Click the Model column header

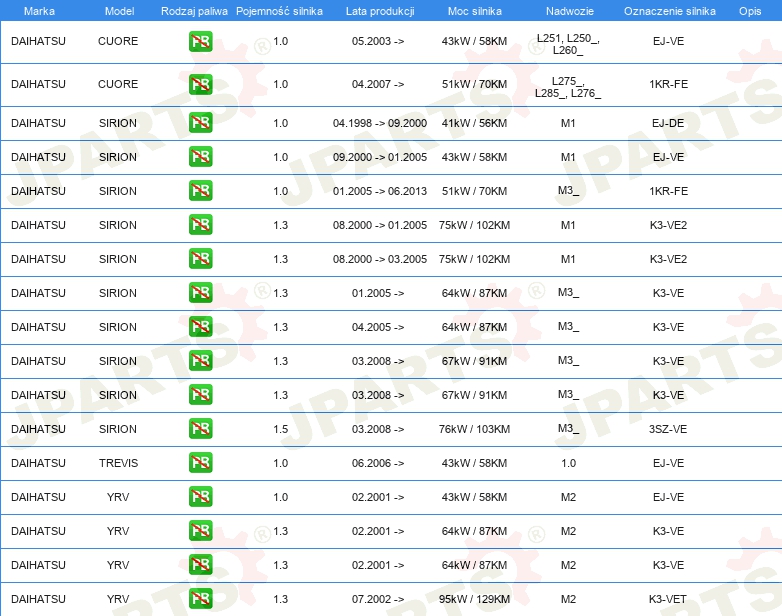119,11
